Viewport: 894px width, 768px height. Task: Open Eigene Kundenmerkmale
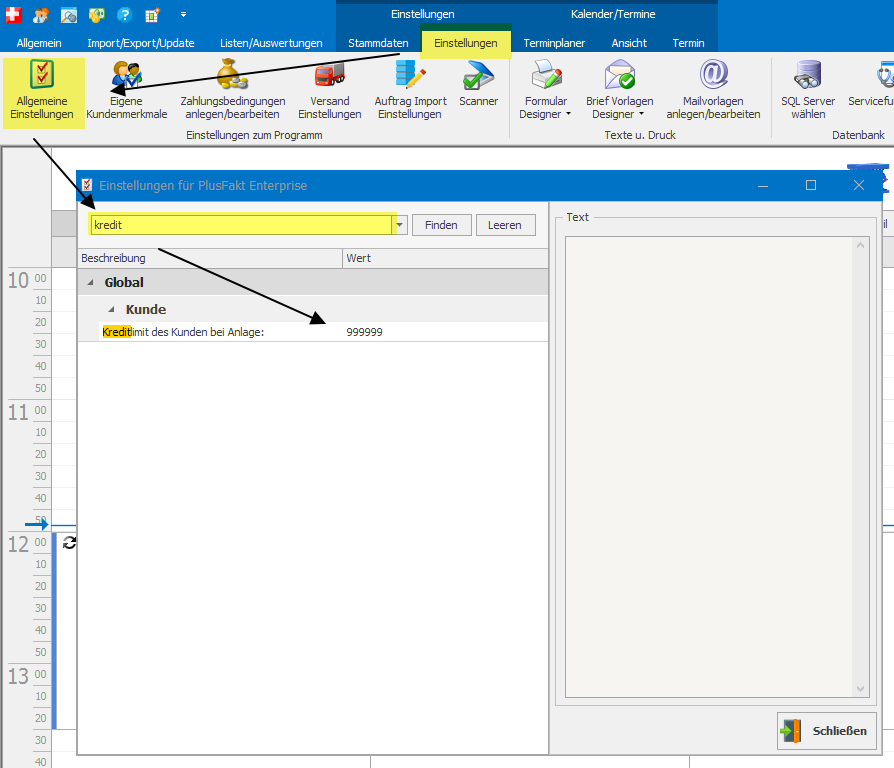pyautogui.click(x=127, y=91)
